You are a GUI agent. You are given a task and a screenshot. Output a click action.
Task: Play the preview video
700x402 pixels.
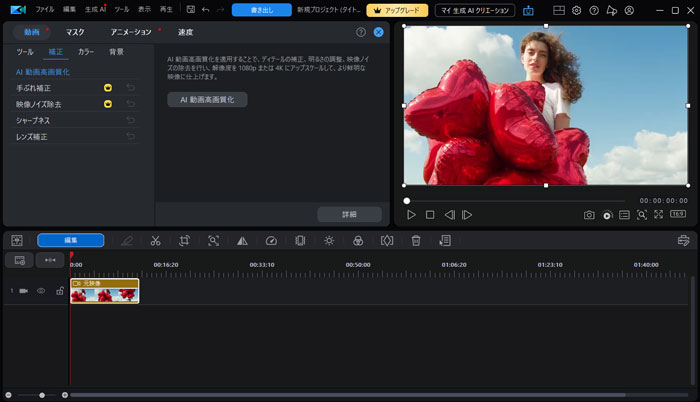point(411,215)
